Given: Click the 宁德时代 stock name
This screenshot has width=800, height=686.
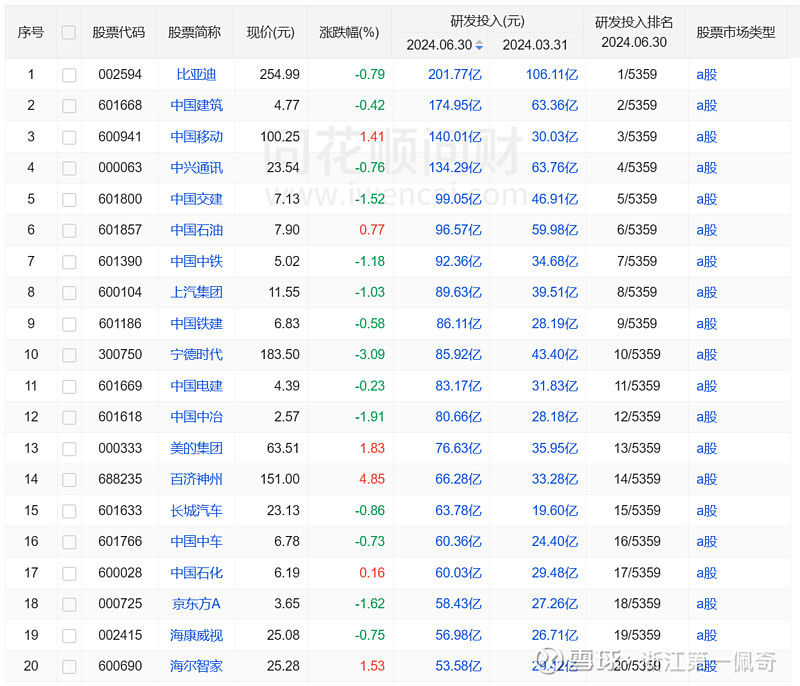Looking at the screenshot, I should click(x=196, y=354).
